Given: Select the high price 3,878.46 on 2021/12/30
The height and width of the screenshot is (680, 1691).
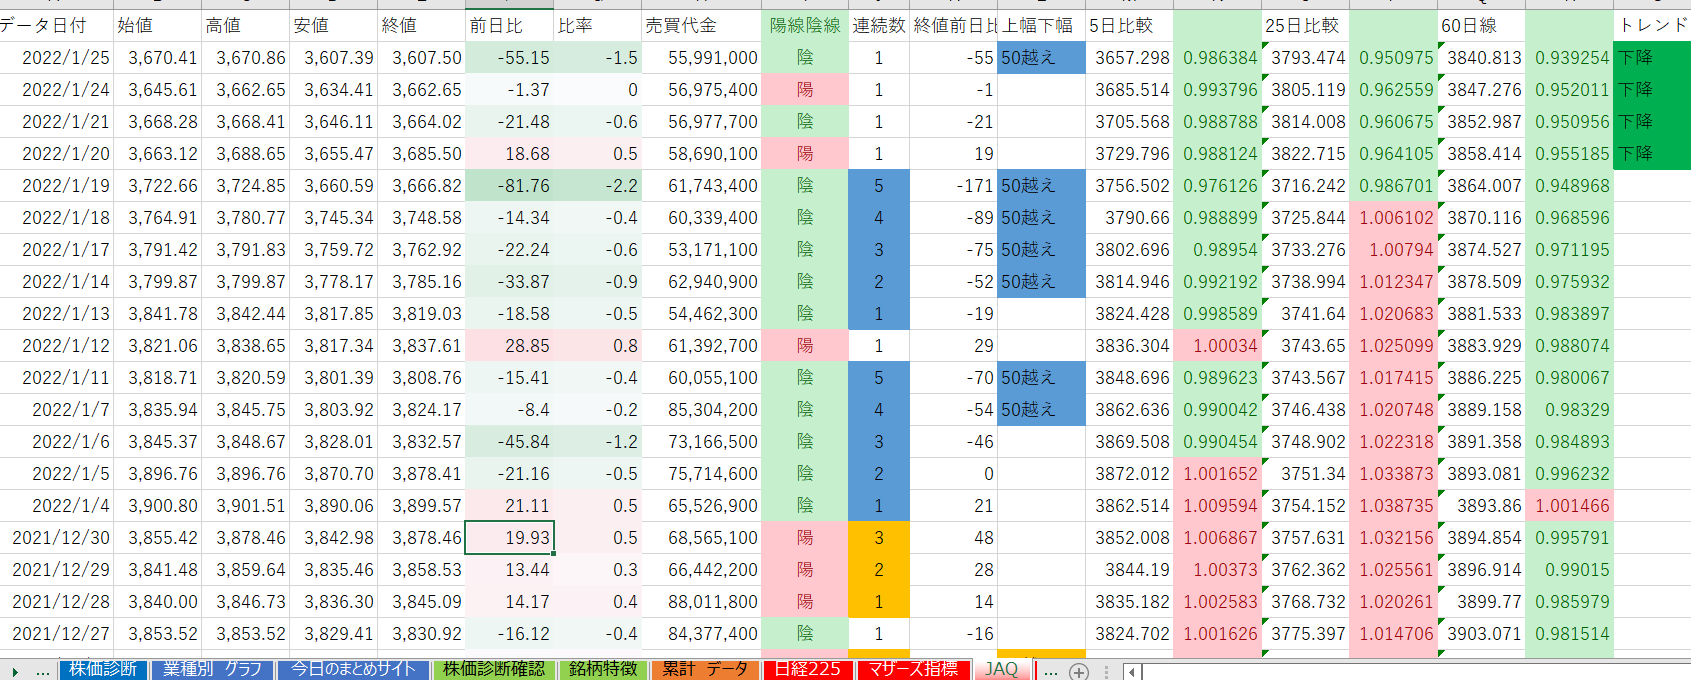Looking at the screenshot, I should (245, 538).
